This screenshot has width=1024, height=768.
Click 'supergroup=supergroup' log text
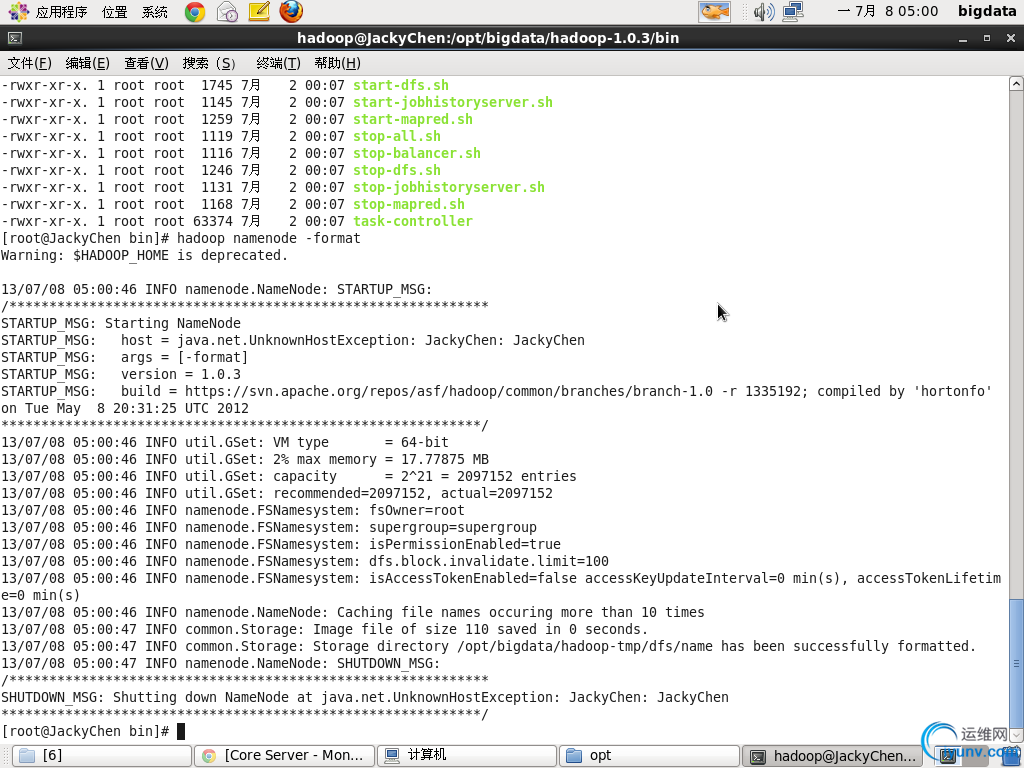[x=453, y=527]
